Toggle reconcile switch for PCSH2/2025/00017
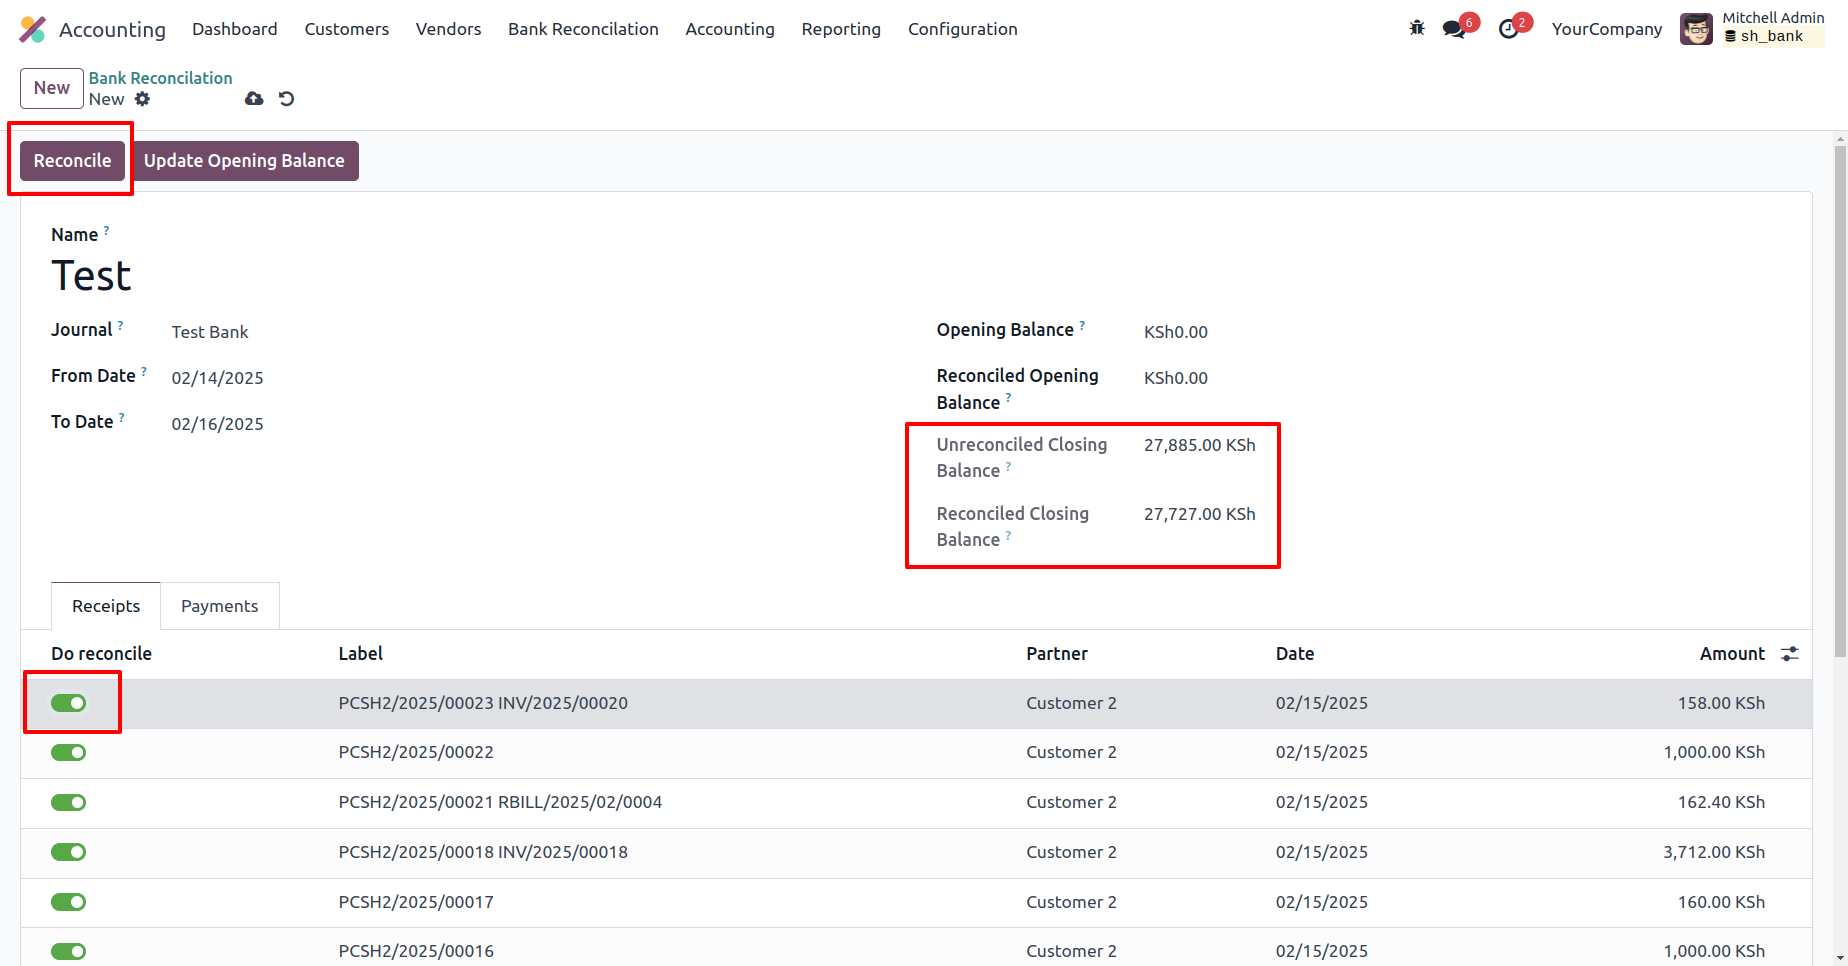Viewport: 1848px width, 966px height. [69, 903]
